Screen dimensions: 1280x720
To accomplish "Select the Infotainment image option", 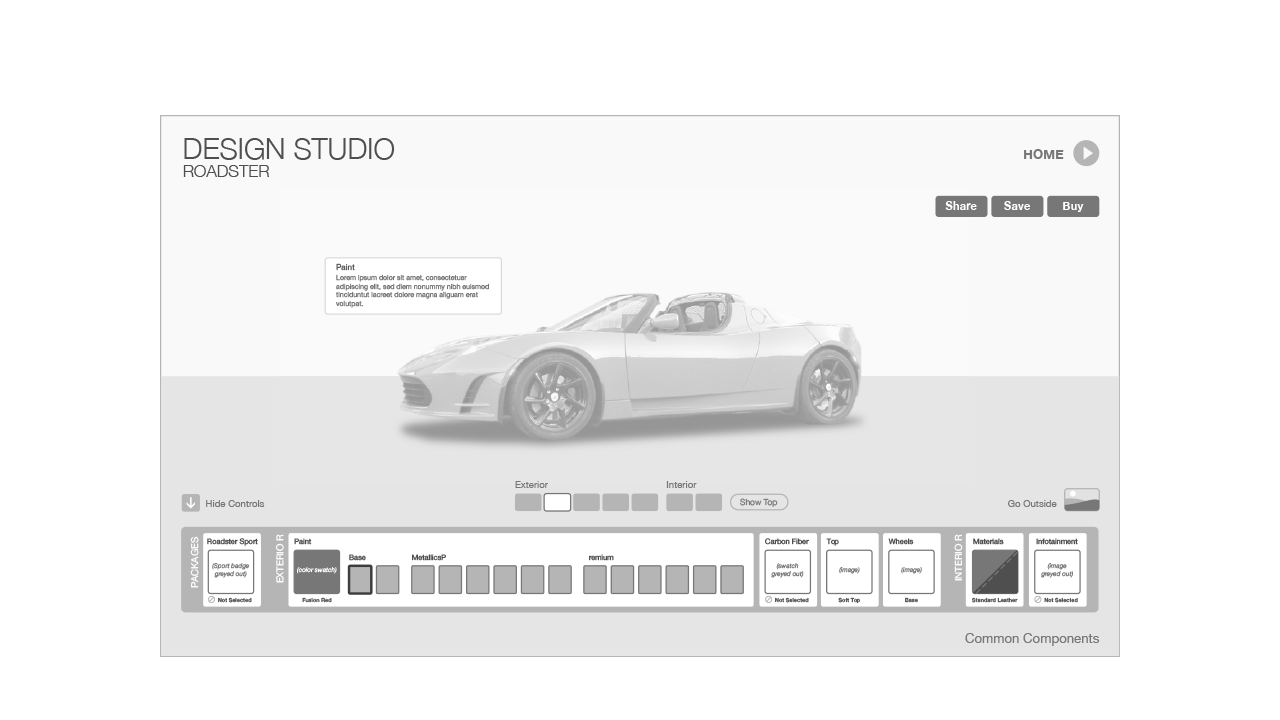I will [1057, 571].
